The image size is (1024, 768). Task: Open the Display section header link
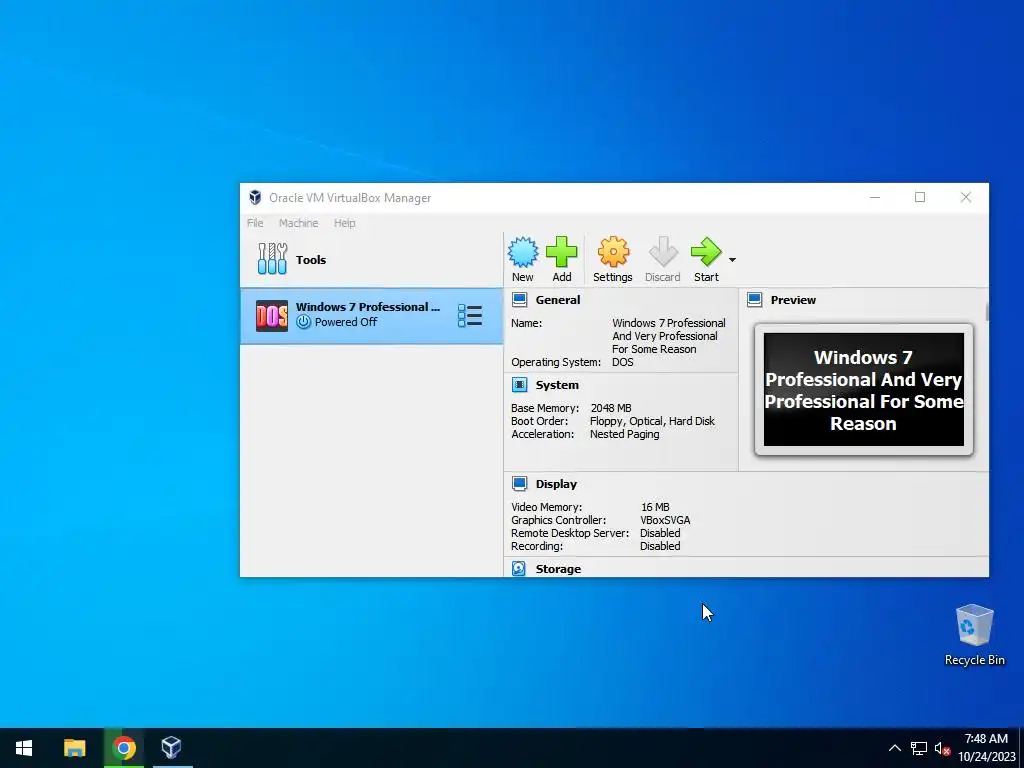[556, 484]
